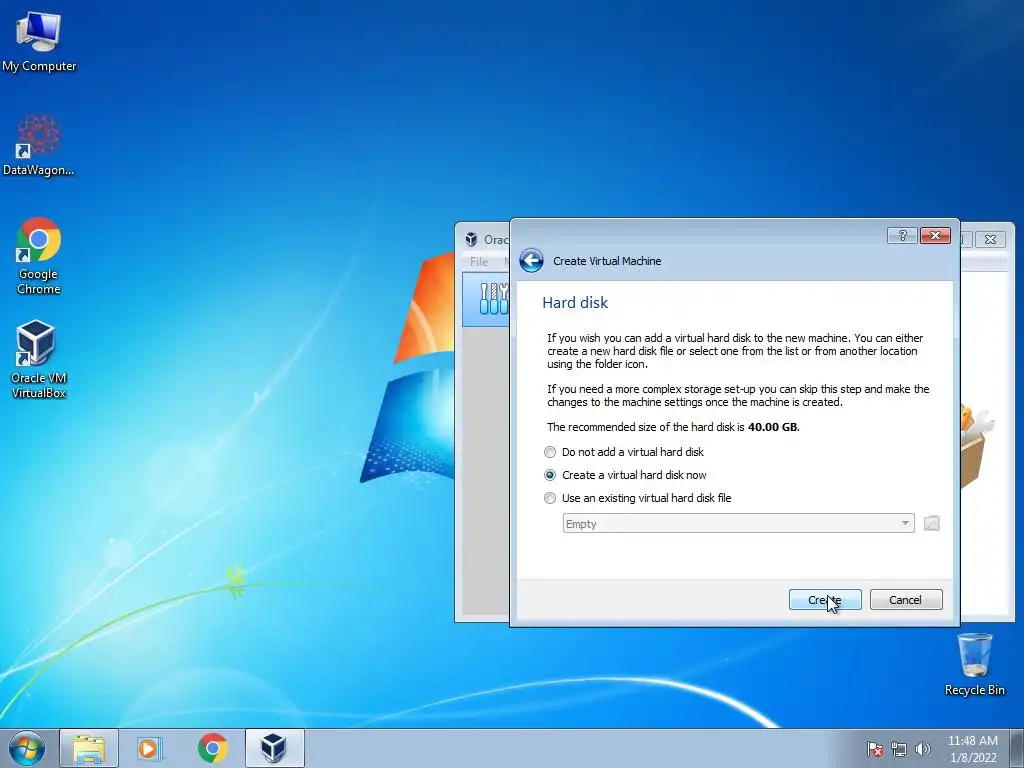Screen dimensions: 1024x768
Task: Open the Windows Start menu
Action: (27, 748)
